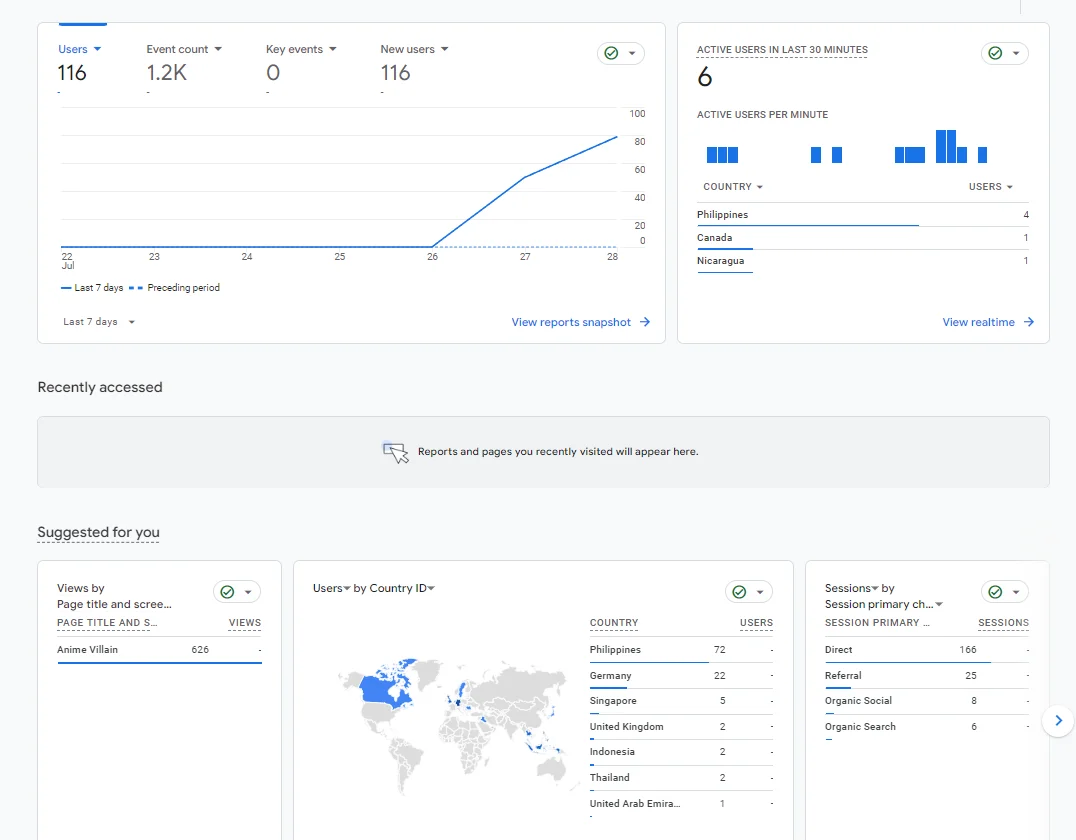This screenshot has height=840, width=1076.
Task: Open View reports snapshot link
Action: coord(571,322)
